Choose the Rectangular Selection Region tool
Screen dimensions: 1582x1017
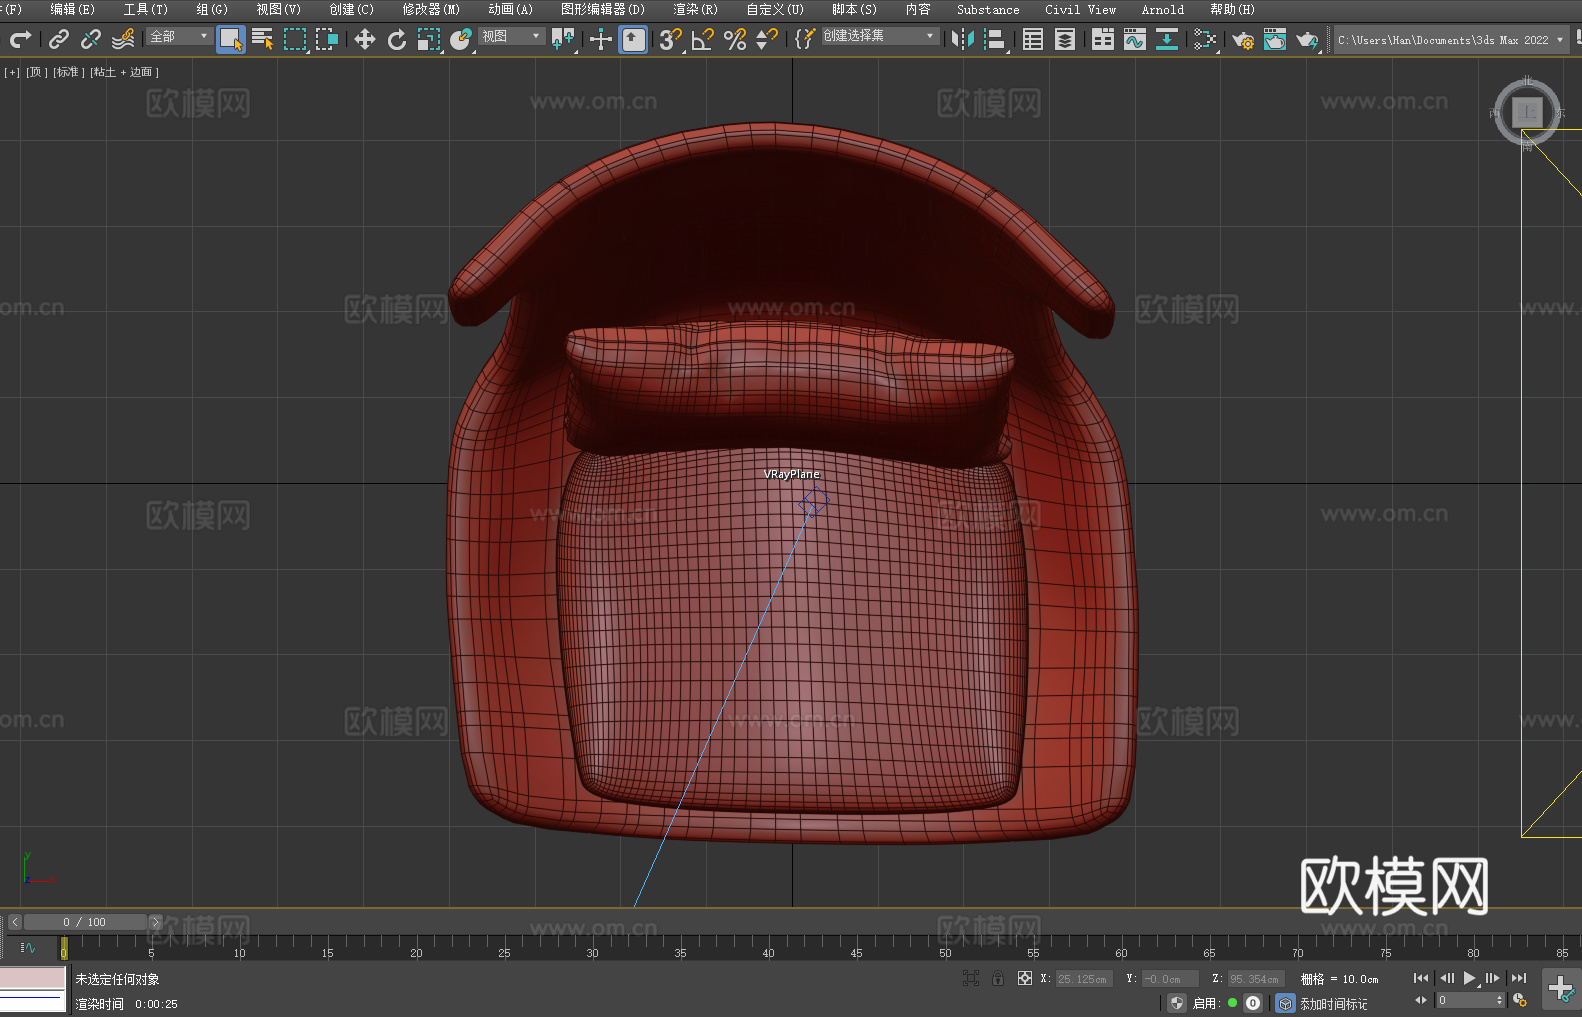point(295,39)
